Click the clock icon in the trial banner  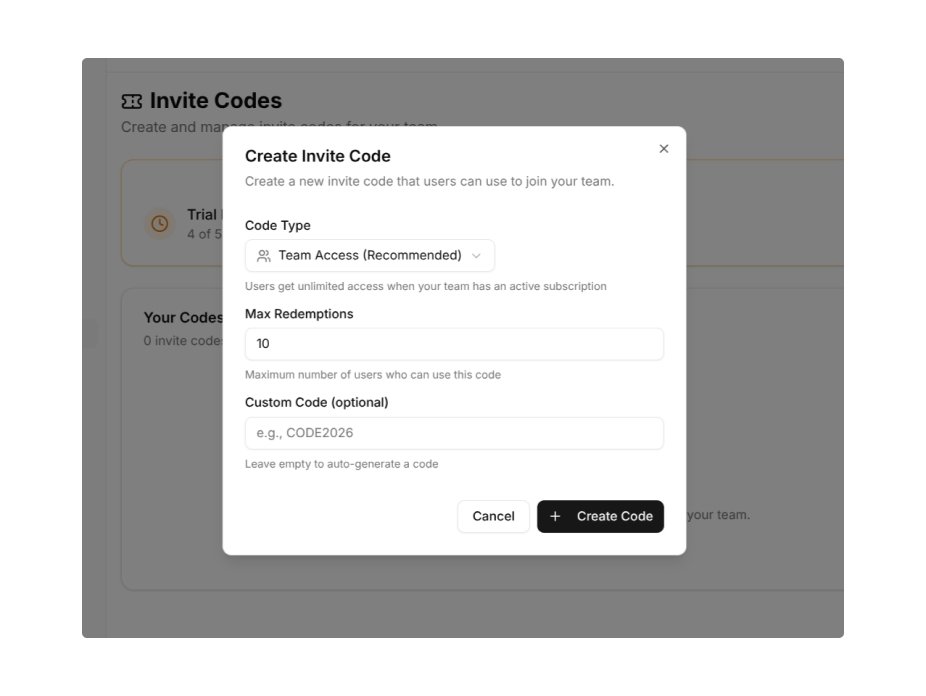pos(159,224)
